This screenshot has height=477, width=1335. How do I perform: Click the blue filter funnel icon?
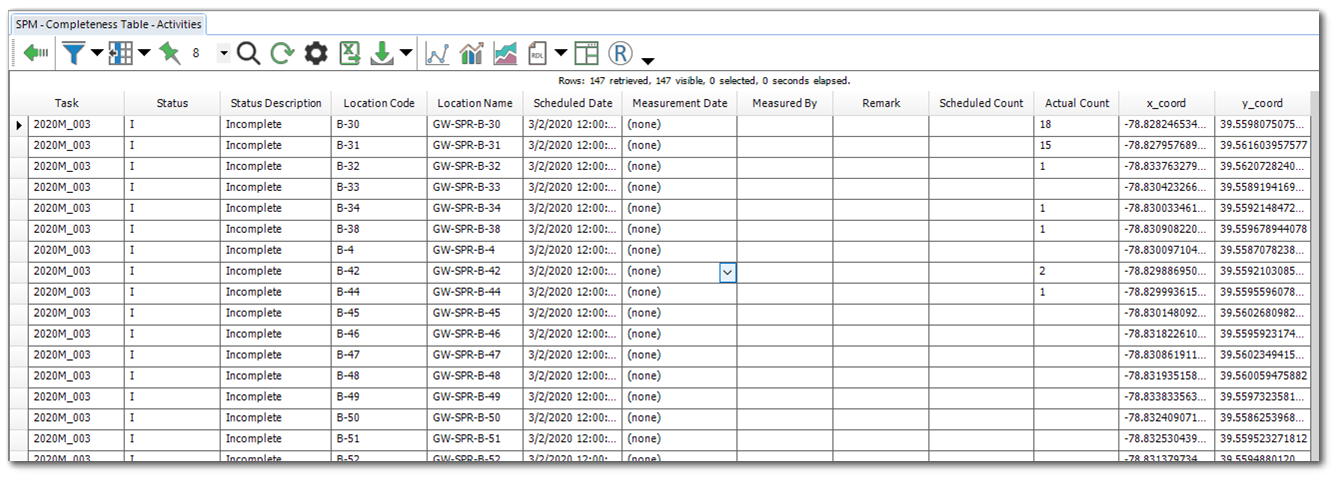73,54
